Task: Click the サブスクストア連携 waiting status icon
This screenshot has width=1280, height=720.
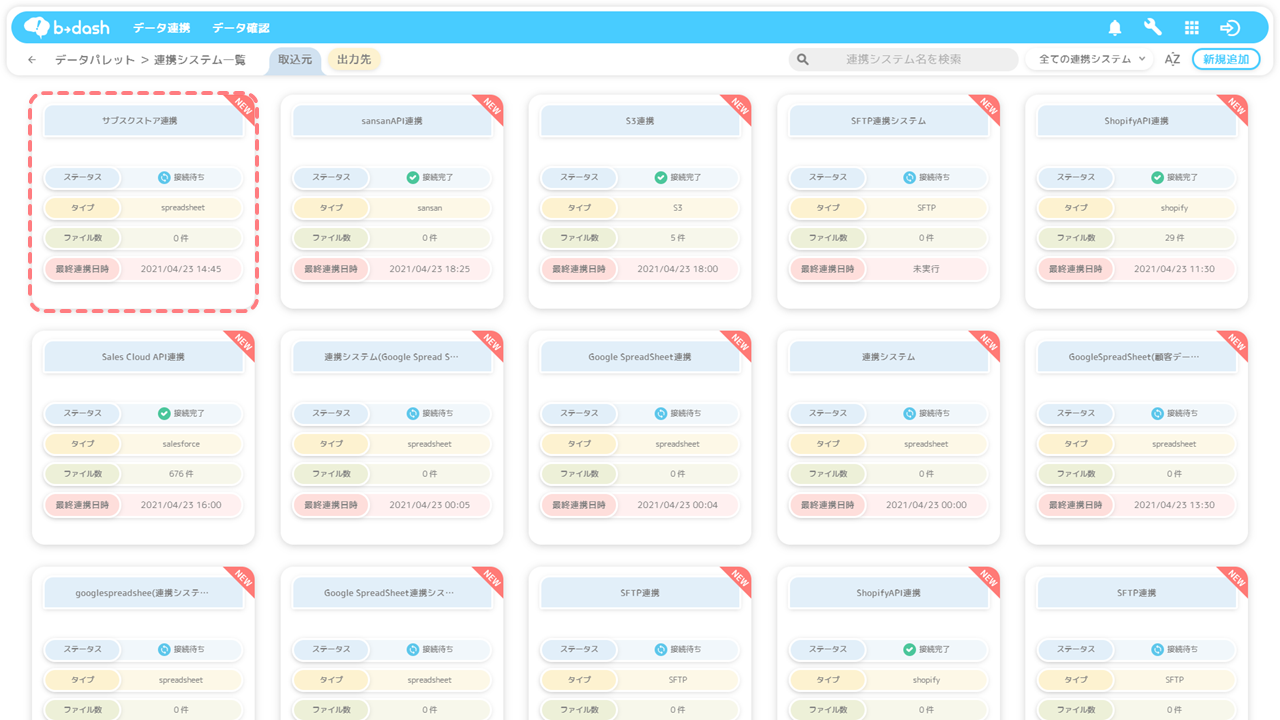Action: click(164, 177)
